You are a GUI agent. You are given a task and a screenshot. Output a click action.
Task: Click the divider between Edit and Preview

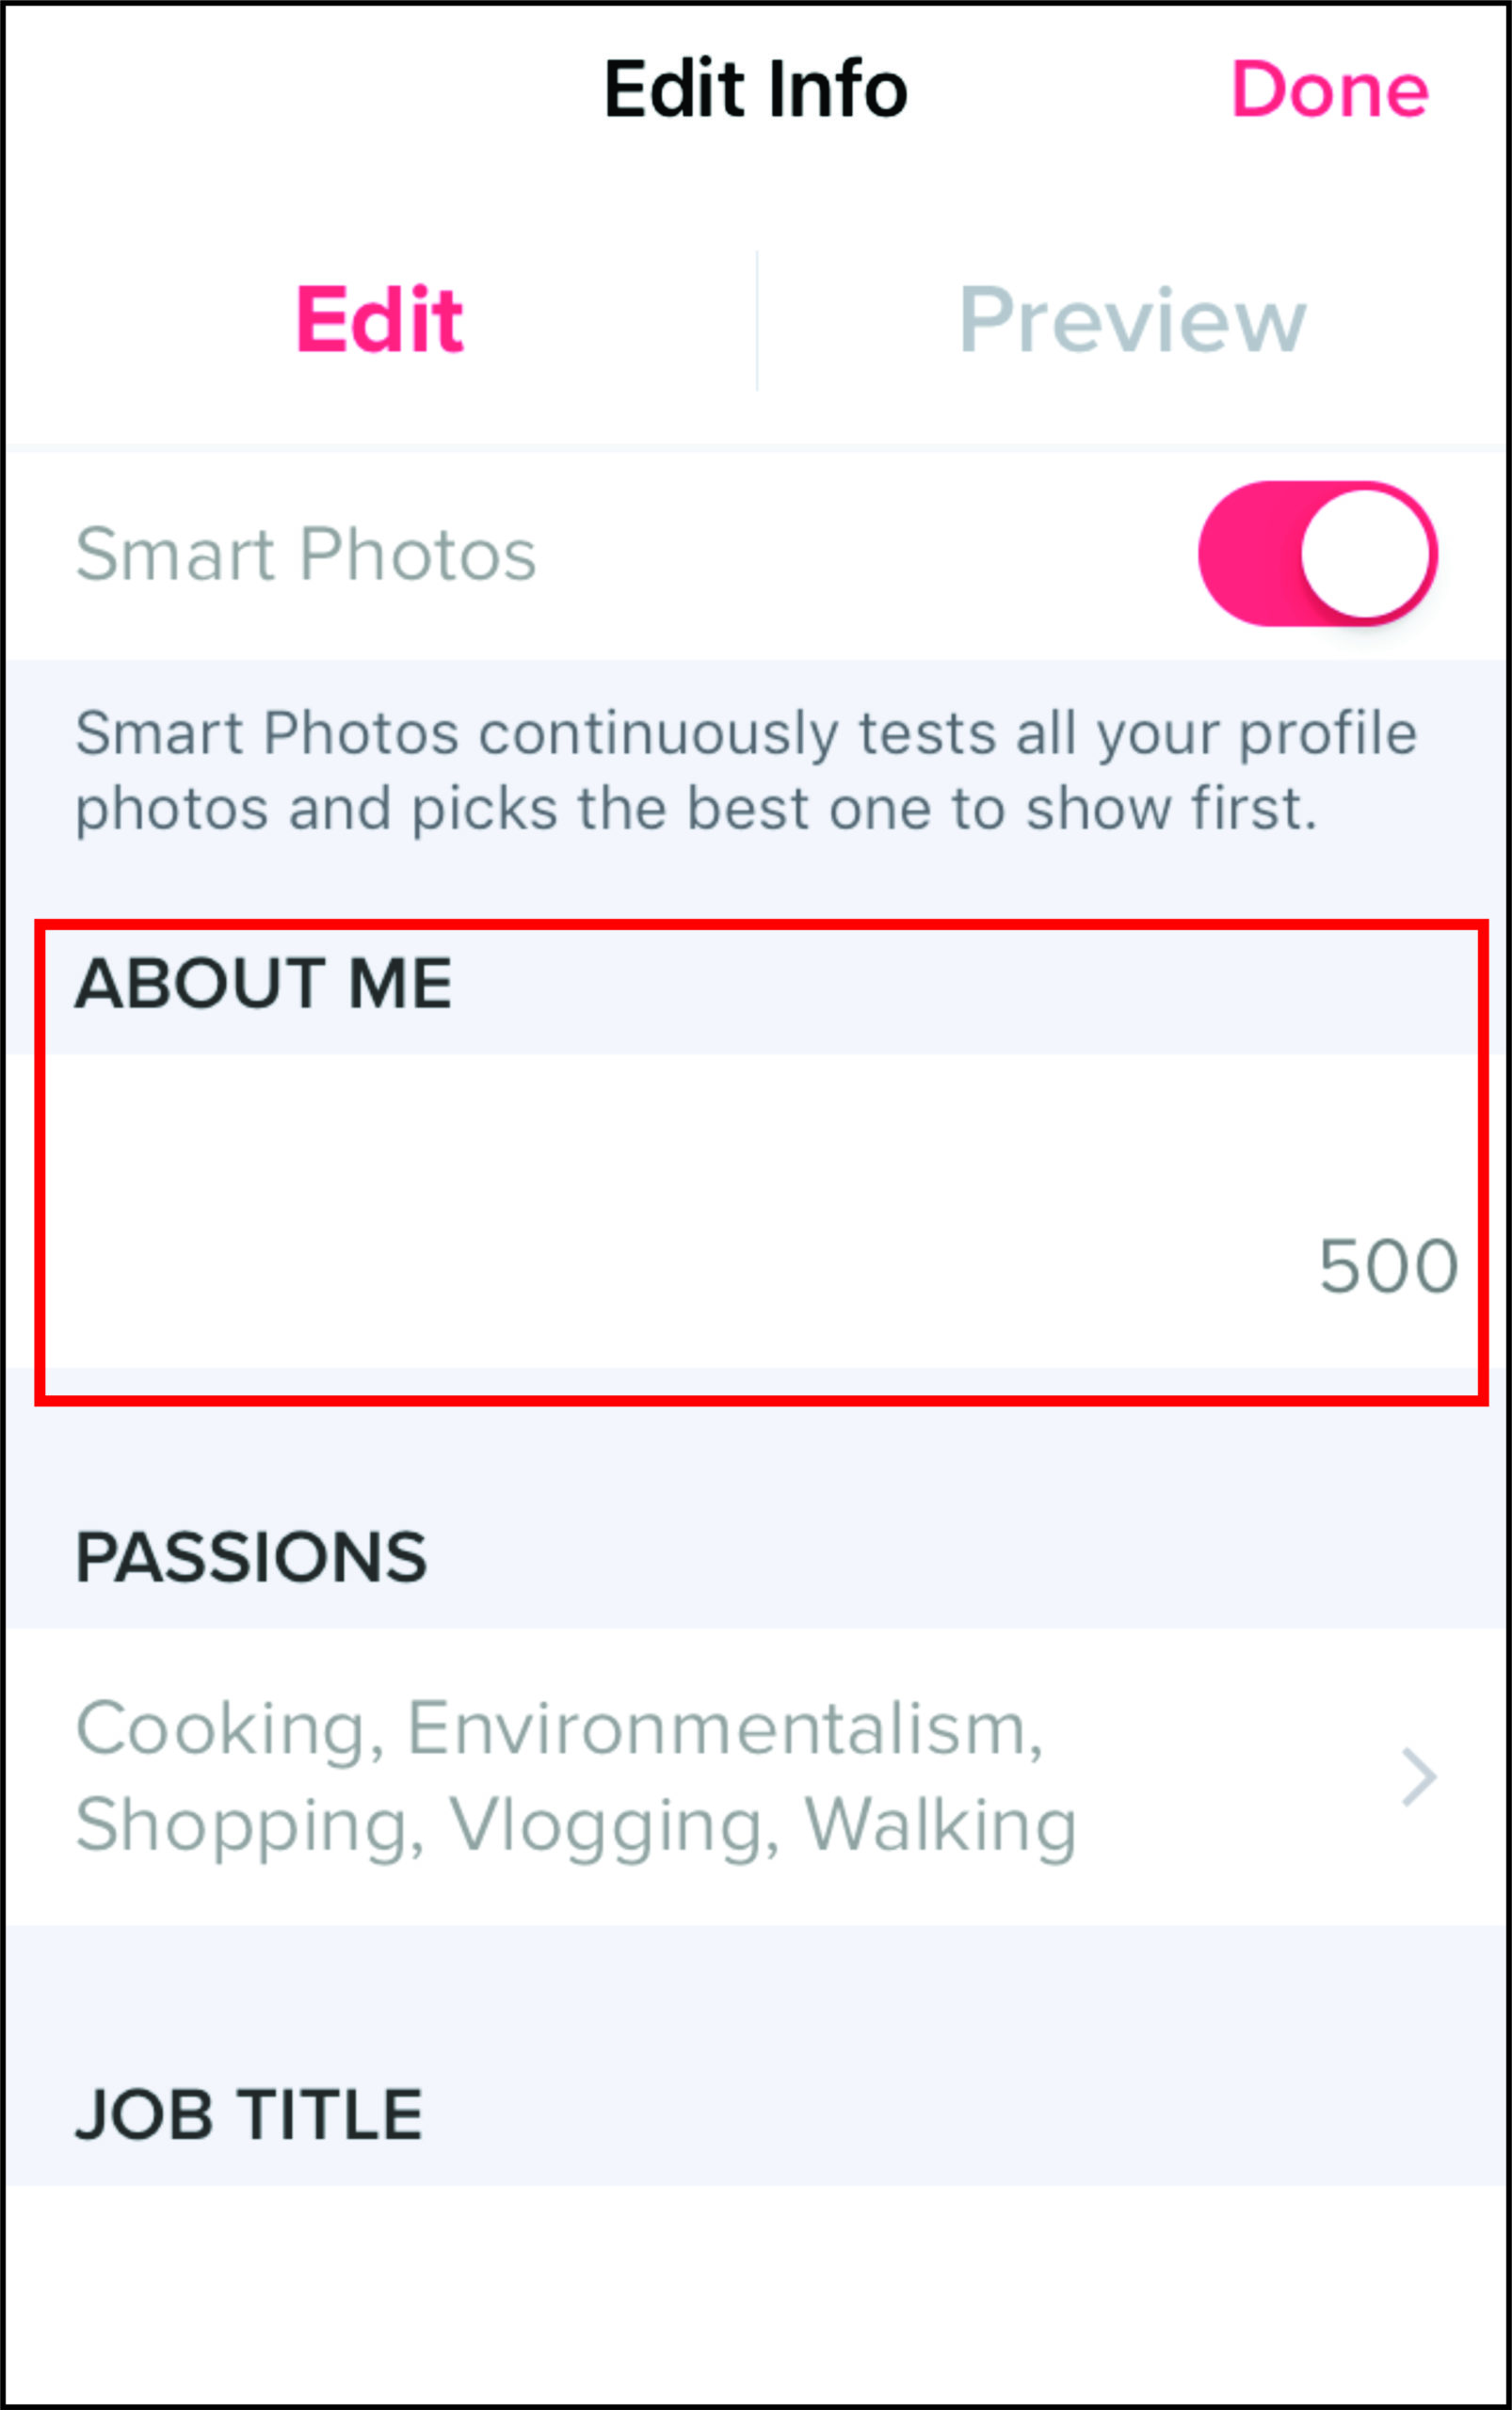click(x=757, y=320)
